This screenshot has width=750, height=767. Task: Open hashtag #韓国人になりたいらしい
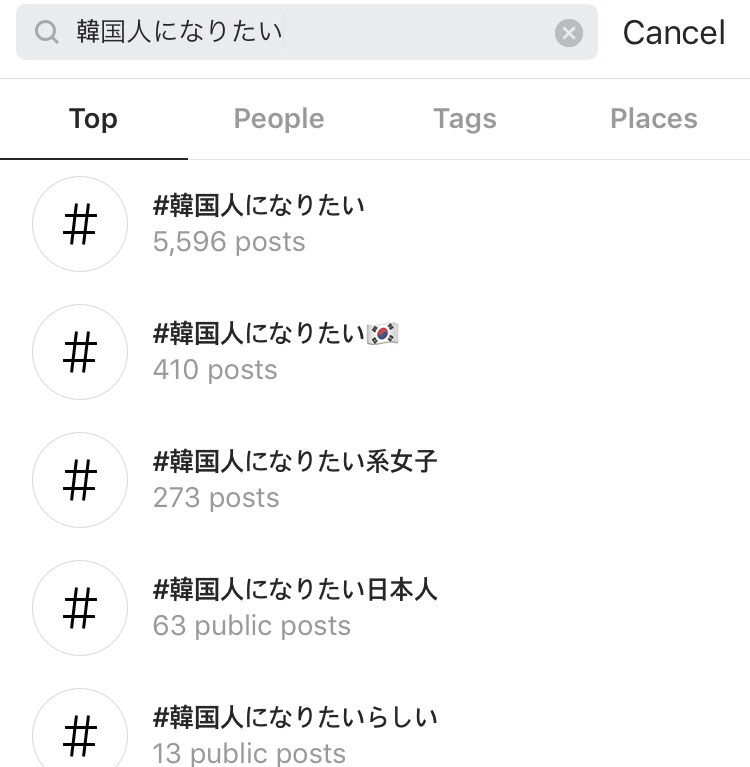(295, 718)
